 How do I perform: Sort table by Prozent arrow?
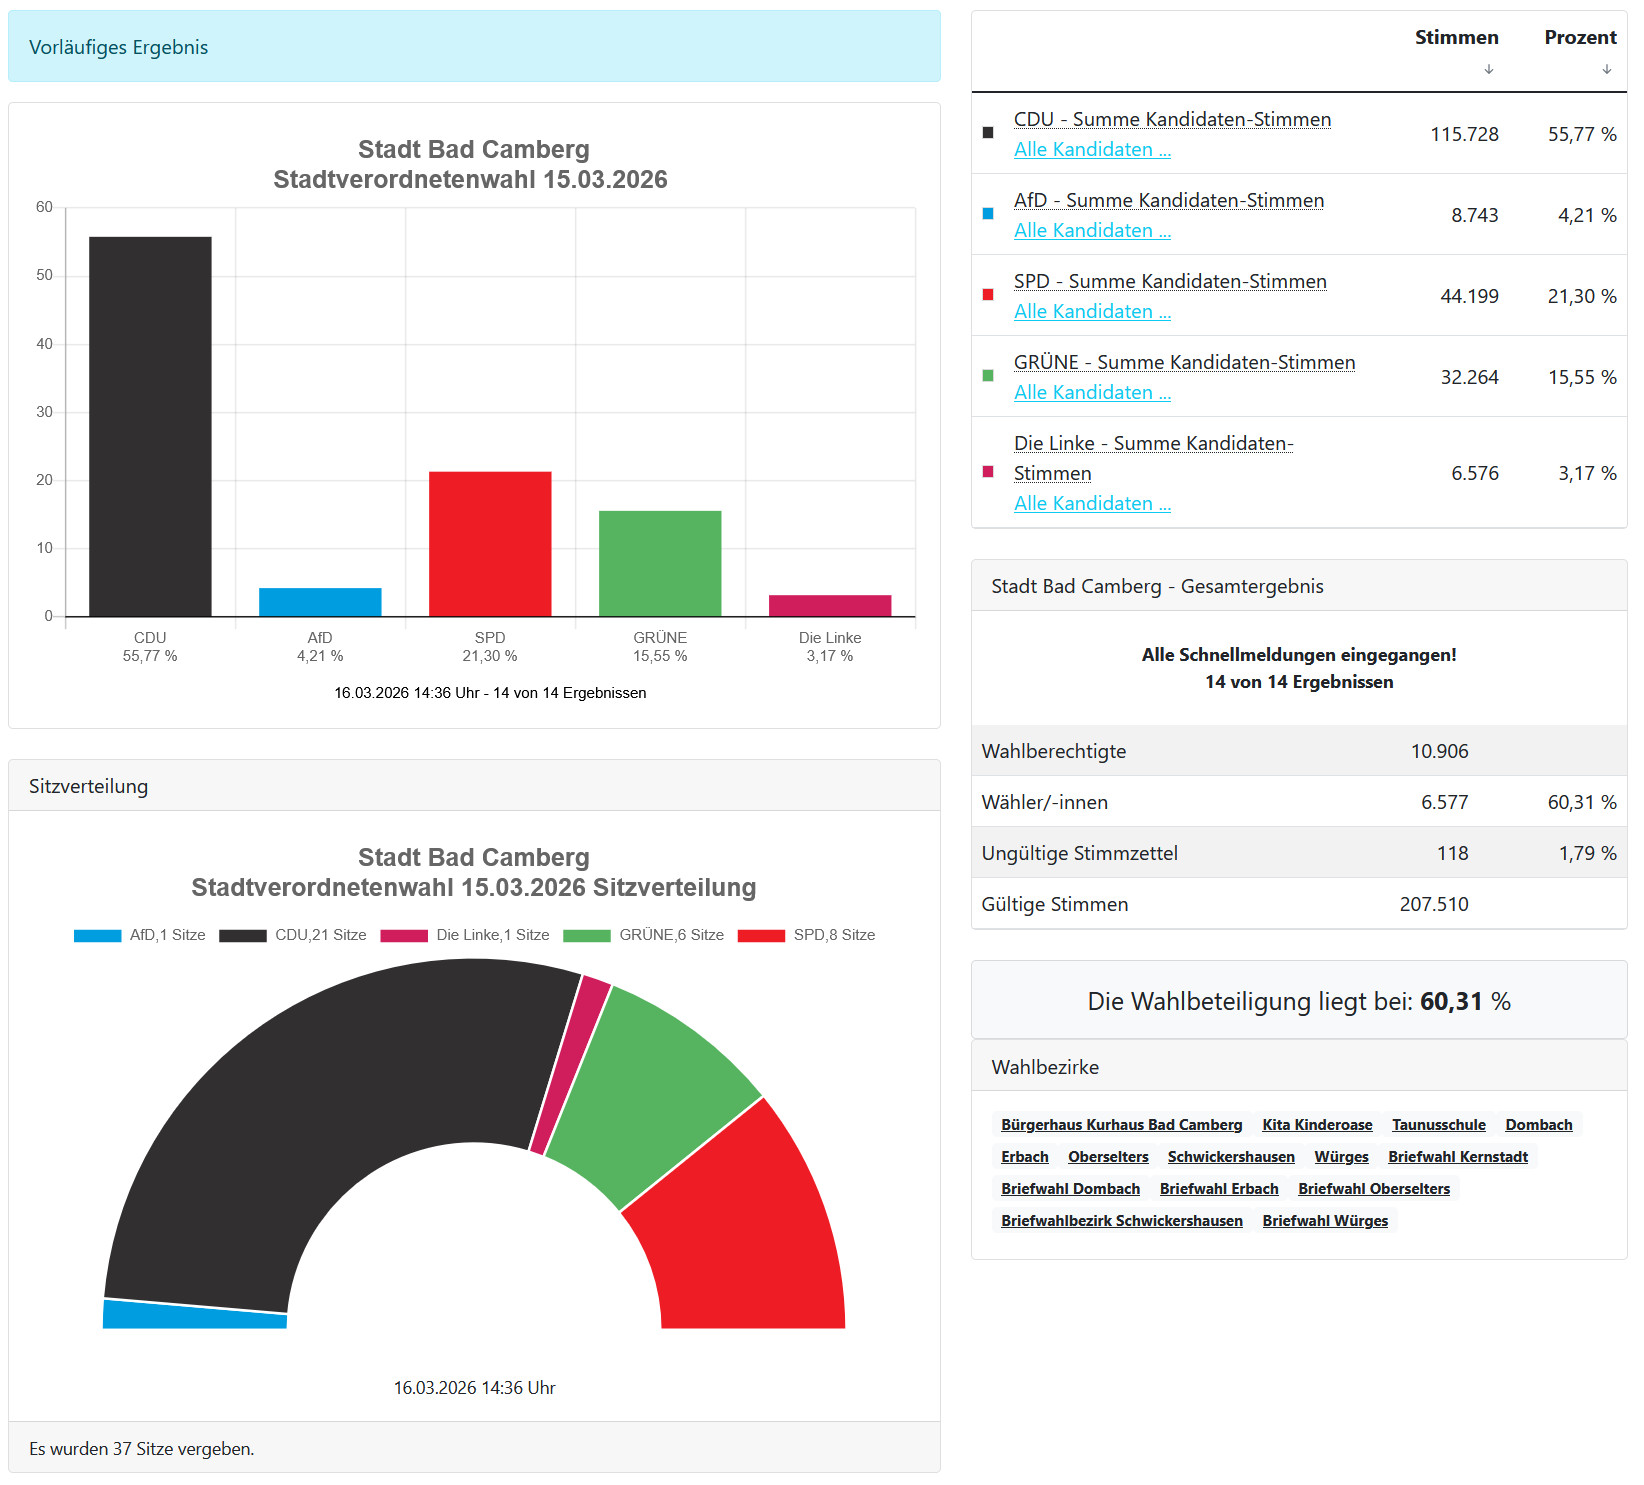tap(1607, 70)
